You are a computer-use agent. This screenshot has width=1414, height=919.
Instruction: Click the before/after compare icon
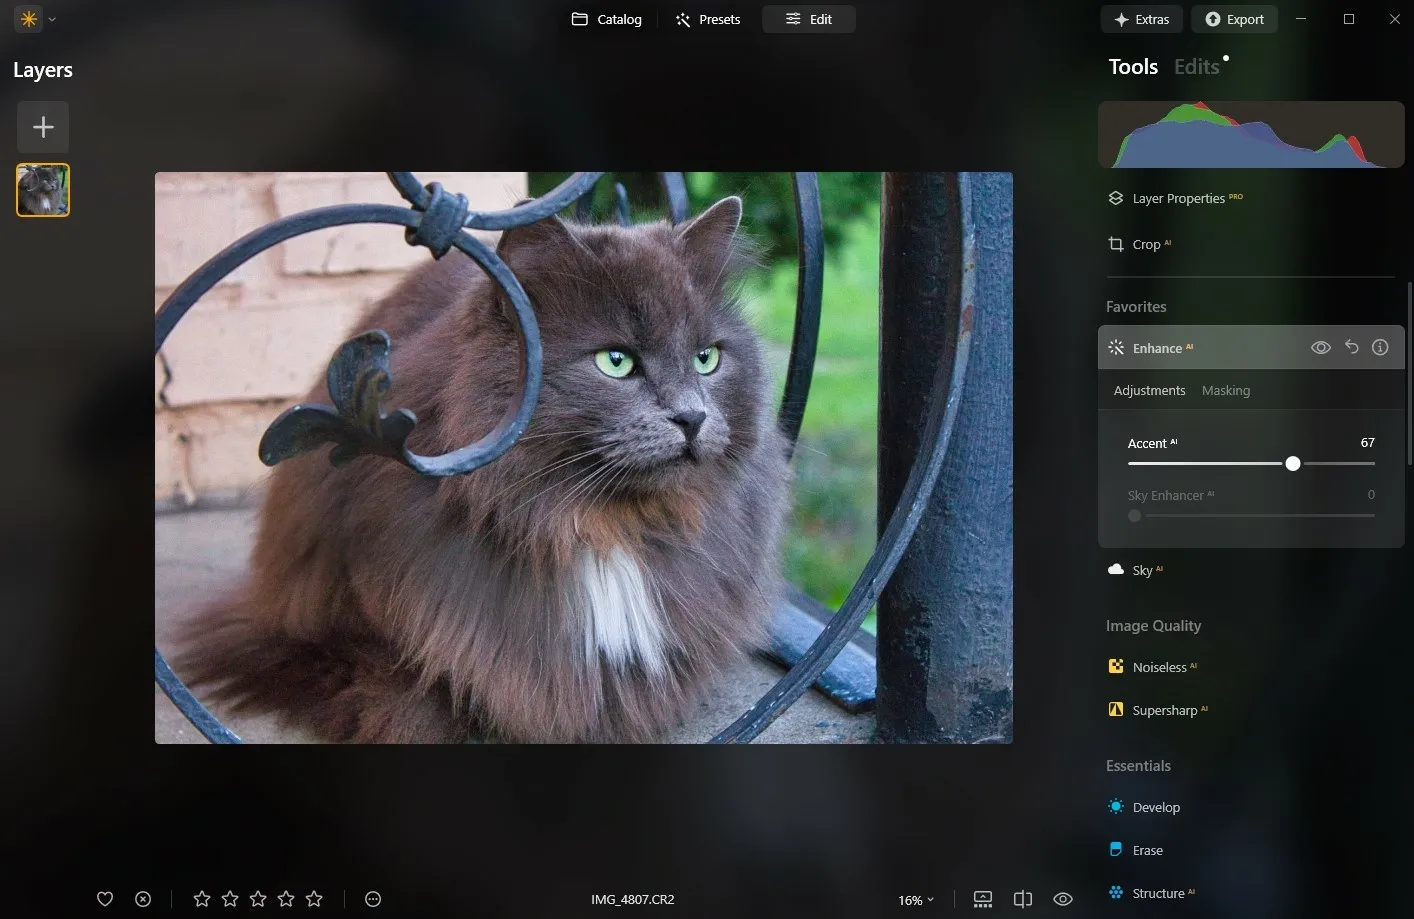point(1022,899)
